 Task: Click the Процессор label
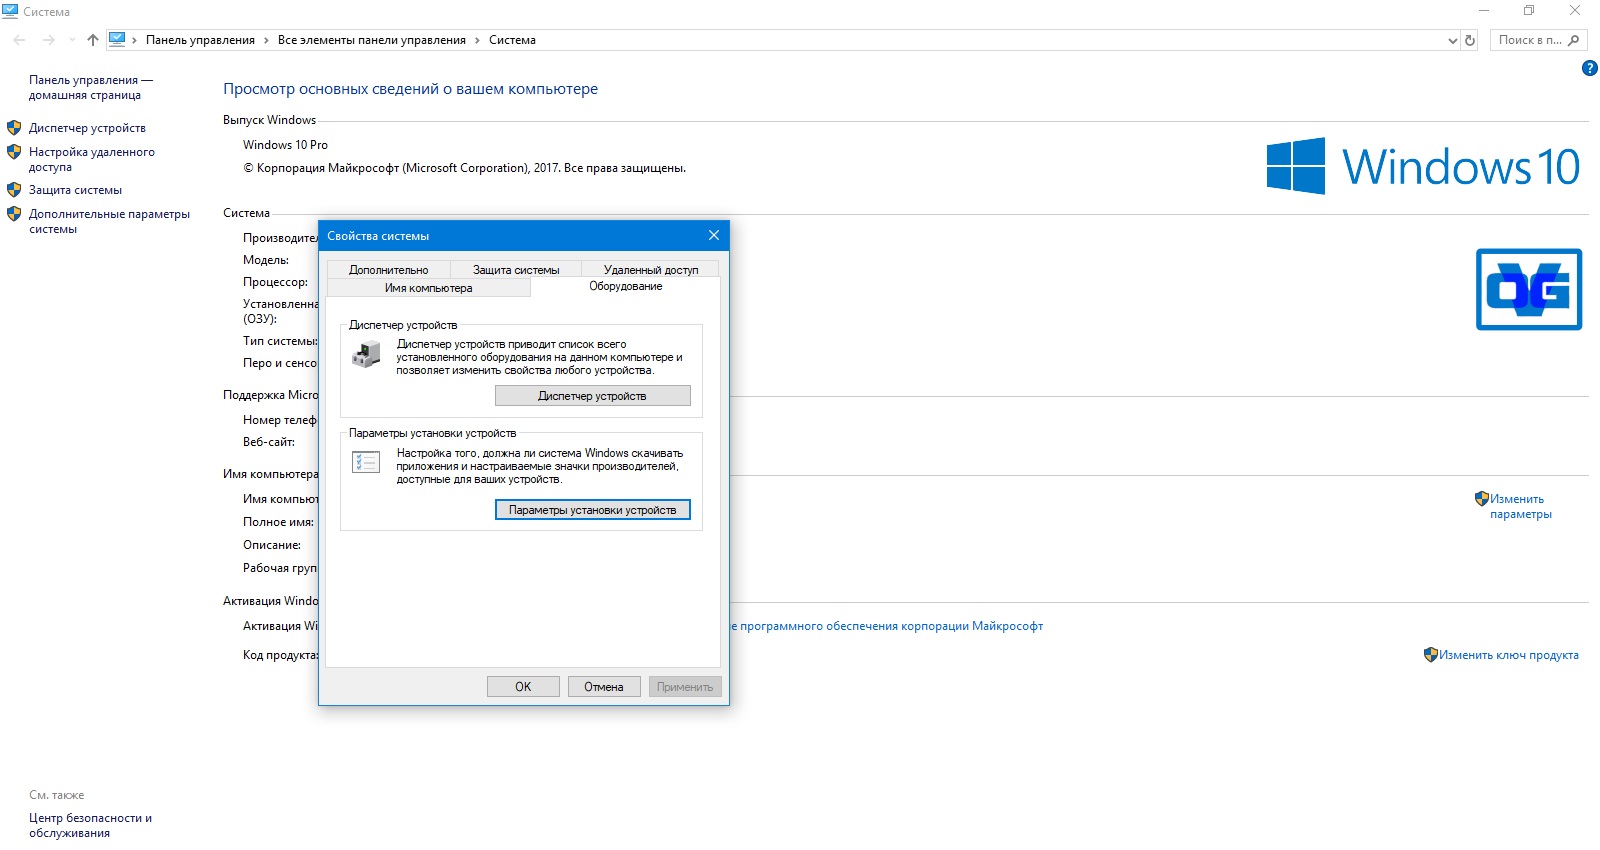pyautogui.click(x=275, y=282)
